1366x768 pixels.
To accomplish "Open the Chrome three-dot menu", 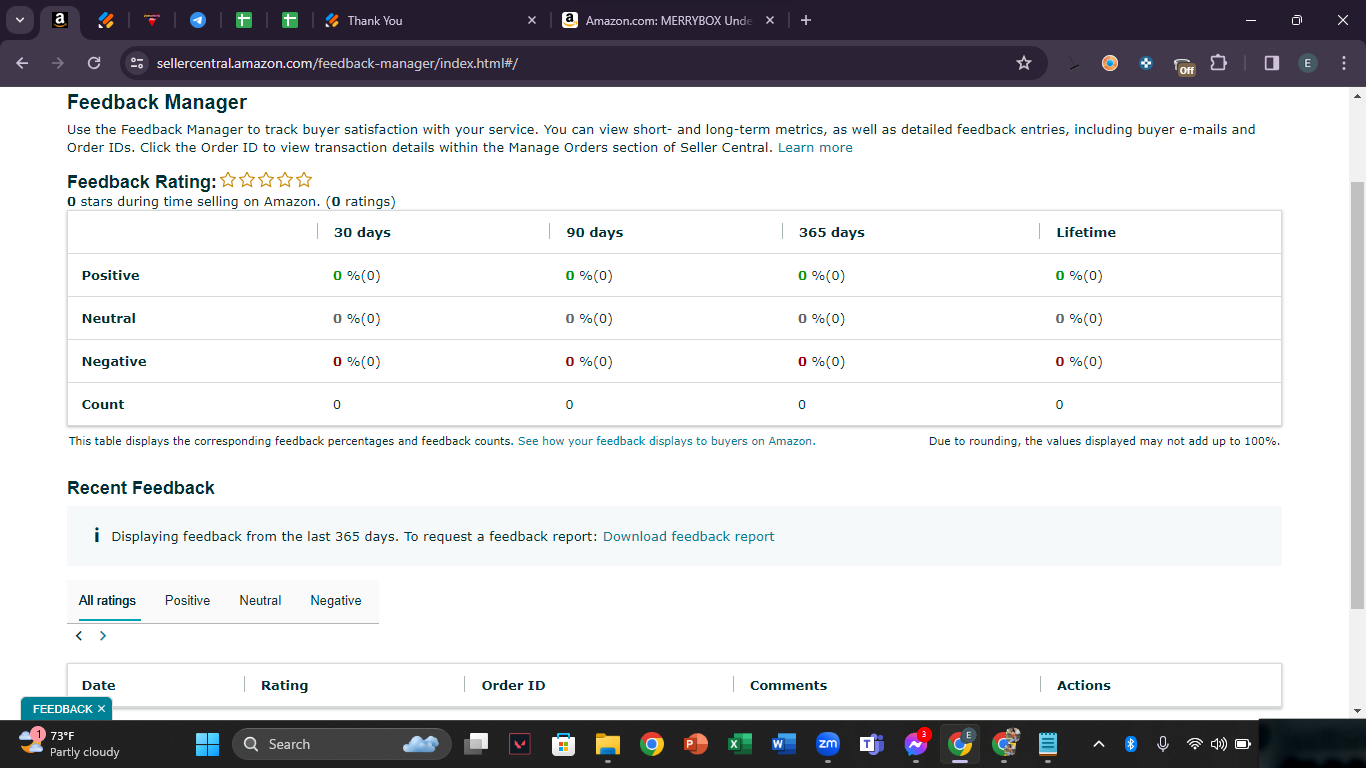I will tap(1342, 63).
